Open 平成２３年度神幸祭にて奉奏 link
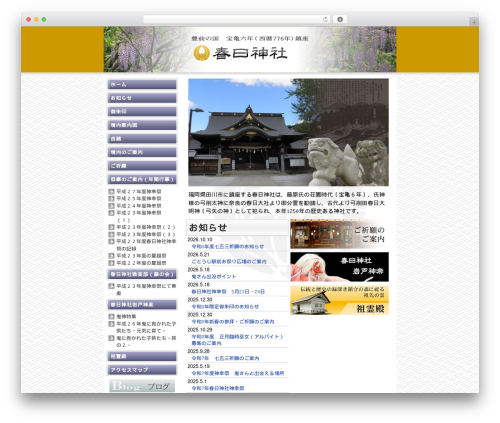This screenshot has width=500, height=423. 146,290
